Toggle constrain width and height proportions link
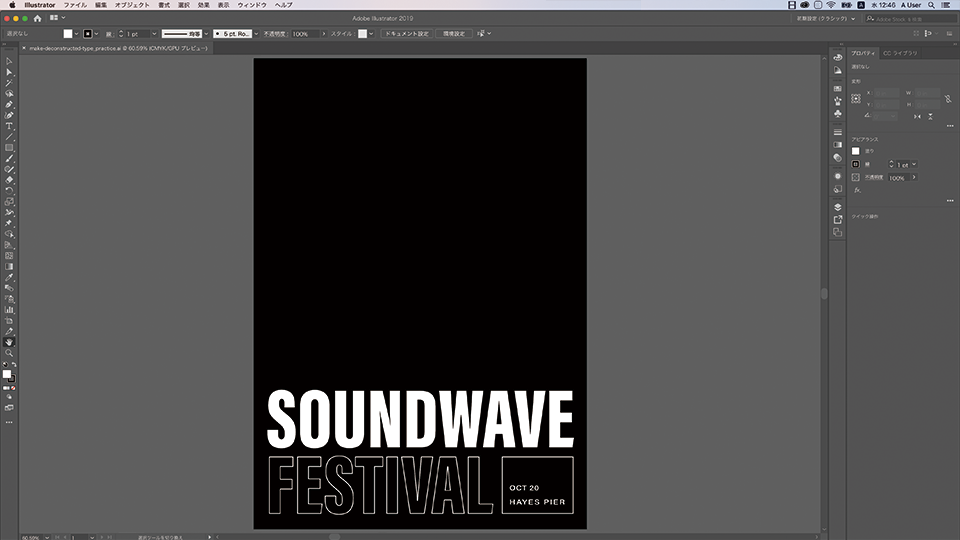Screen dimensions: 960x540 pyautogui.click(x=948, y=99)
